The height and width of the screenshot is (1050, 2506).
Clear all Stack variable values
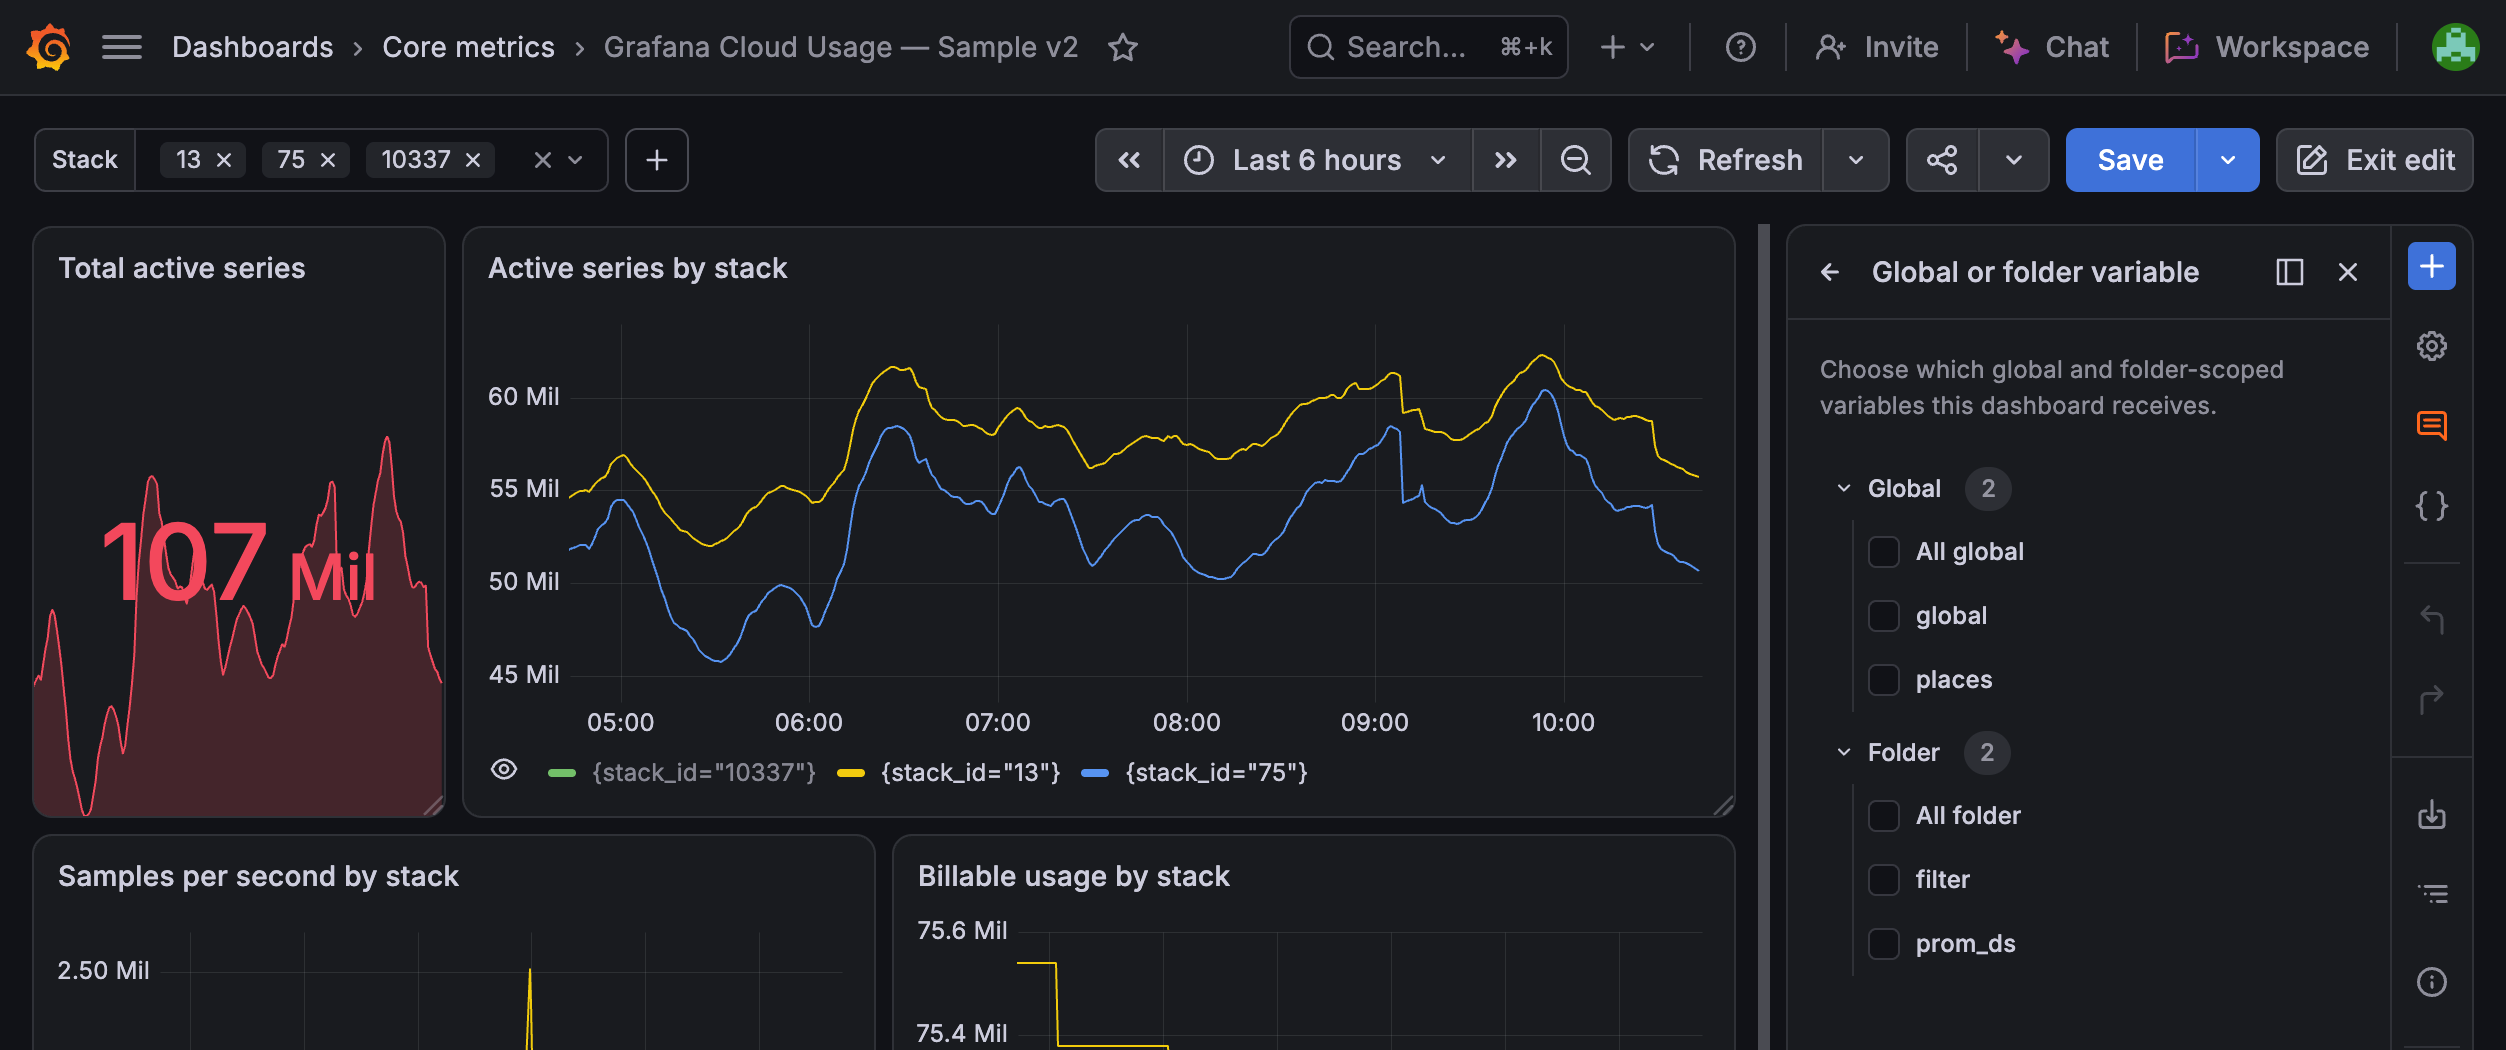543,160
